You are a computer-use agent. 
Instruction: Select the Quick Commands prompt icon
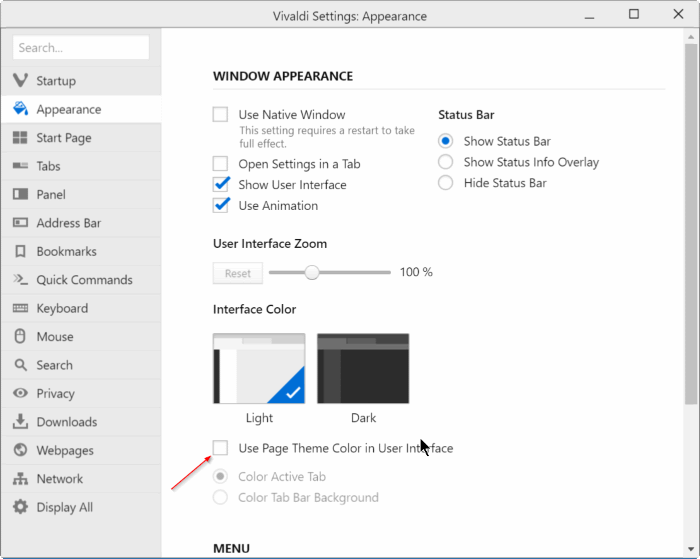click(x=20, y=280)
